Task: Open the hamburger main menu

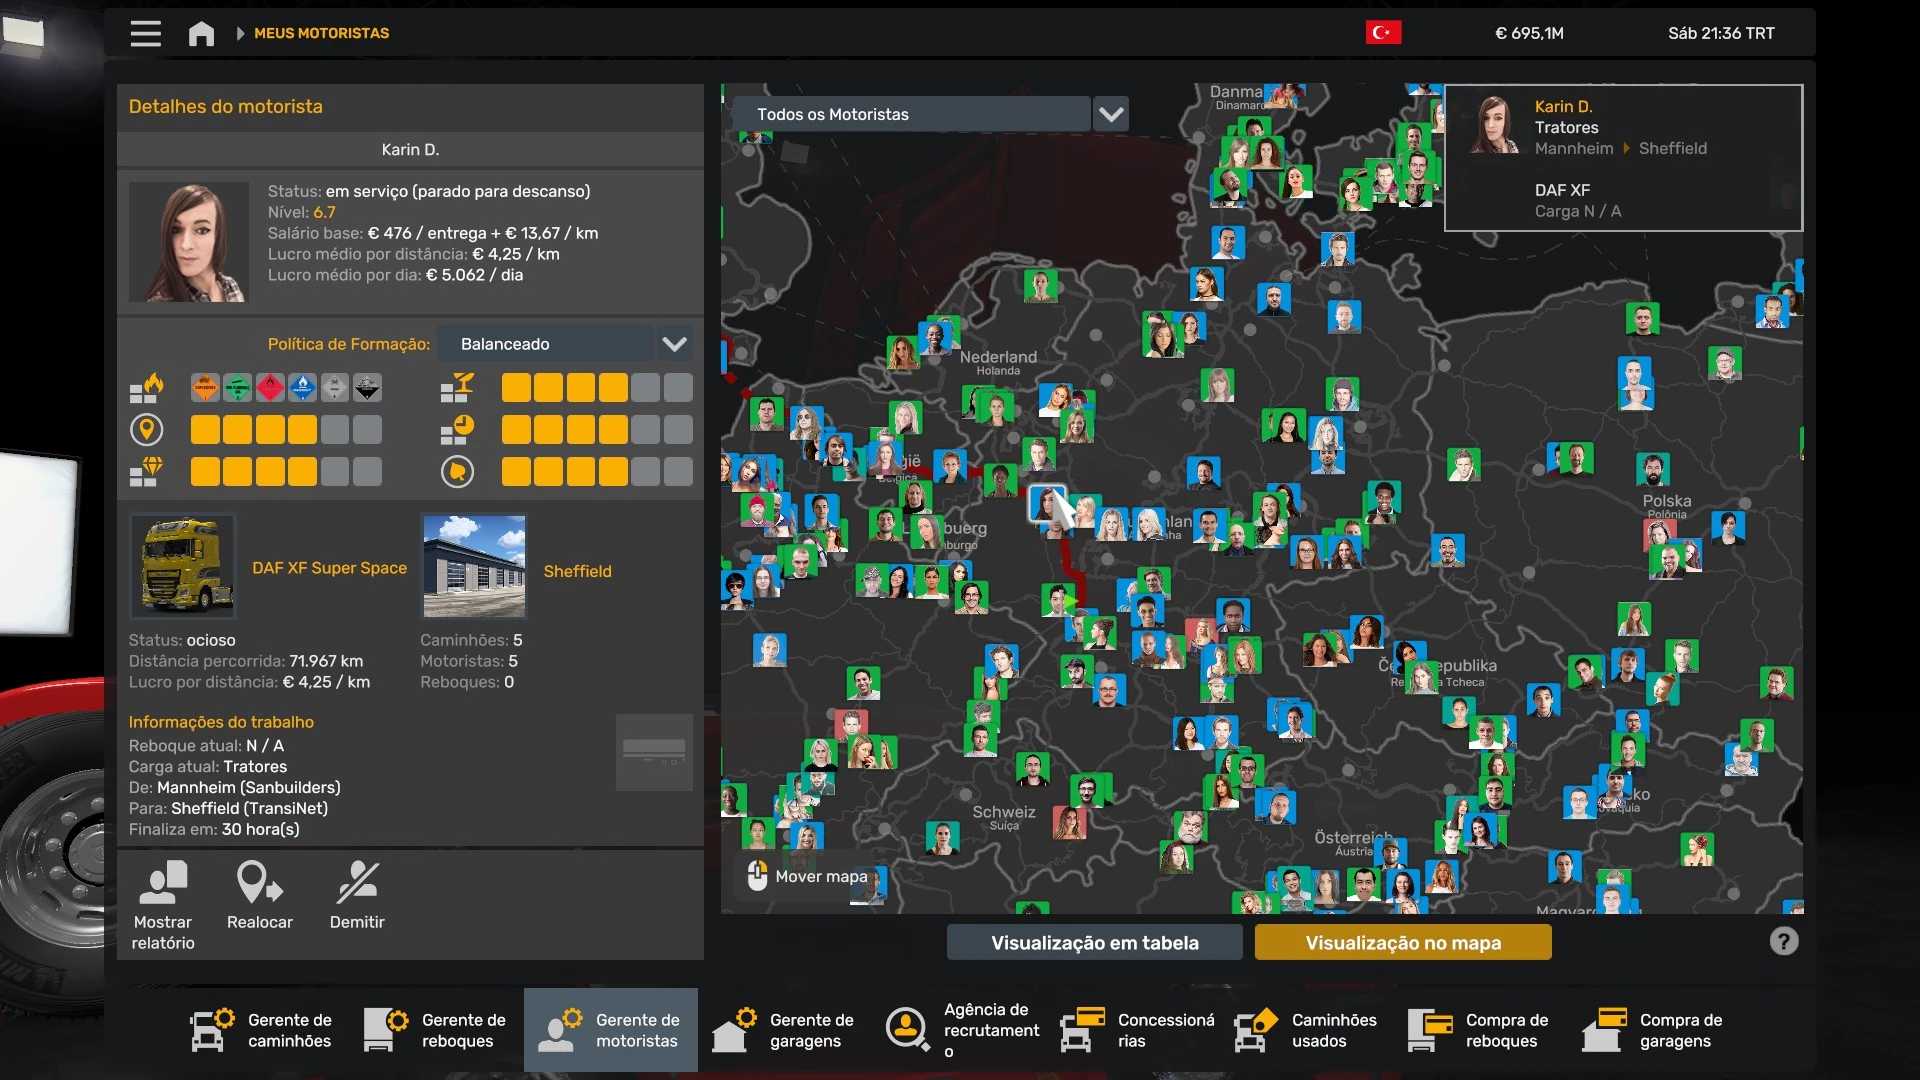Action: pyautogui.click(x=145, y=33)
